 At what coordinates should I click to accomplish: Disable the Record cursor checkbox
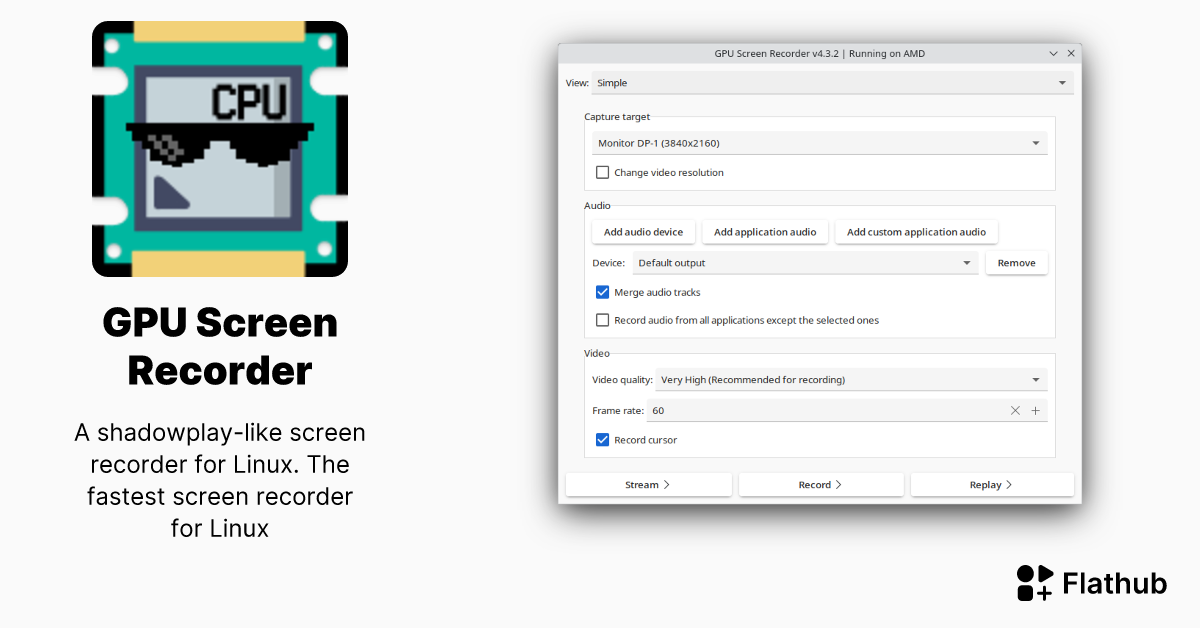coord(602,439)
